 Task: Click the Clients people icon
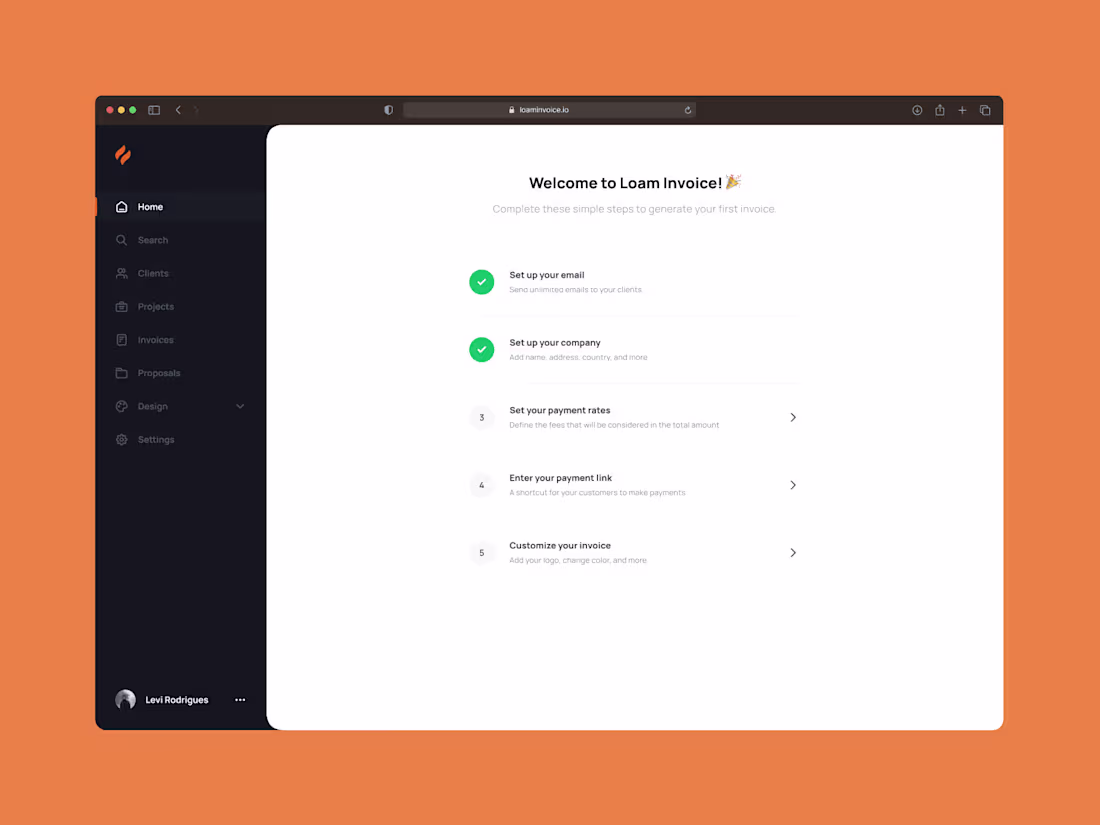(x=121, y=274)
